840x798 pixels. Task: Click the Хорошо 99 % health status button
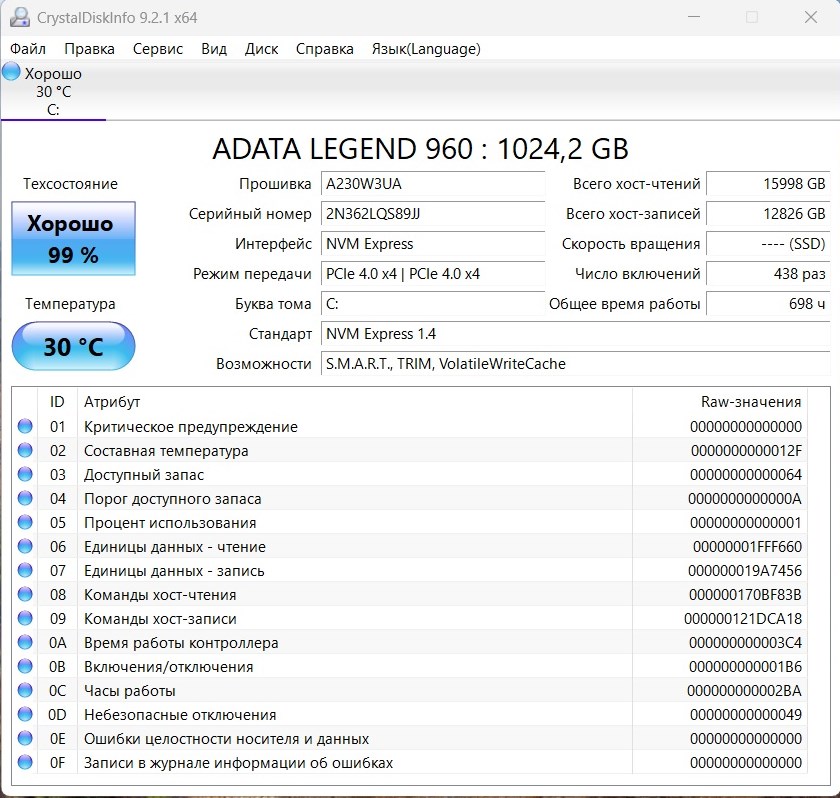coord(73,238)
